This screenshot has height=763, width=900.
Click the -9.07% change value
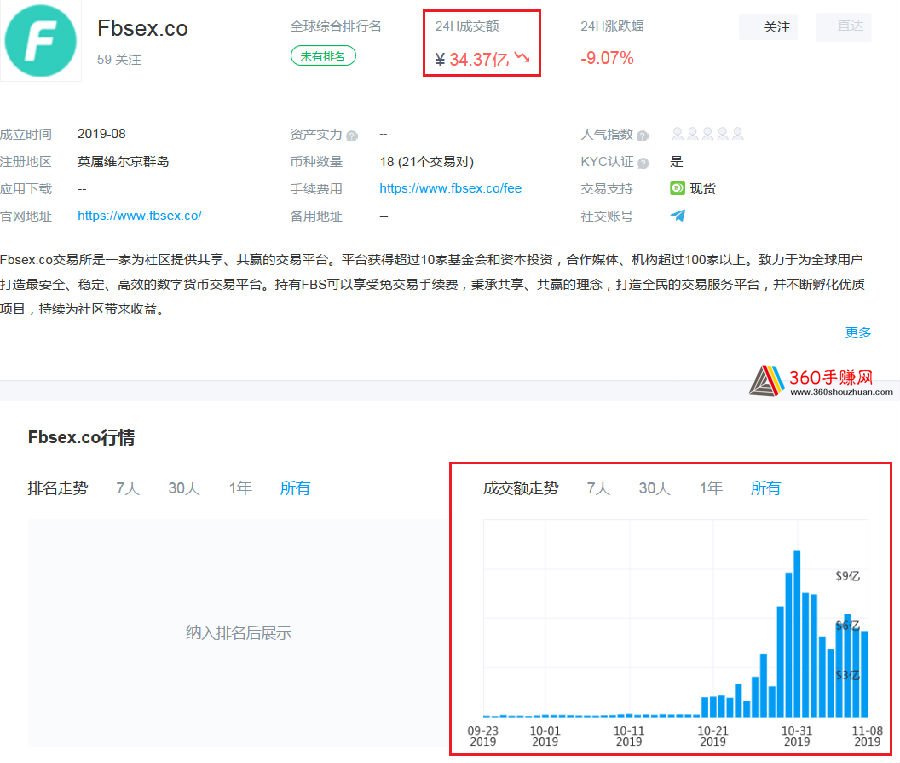click(x=607, y=58)
